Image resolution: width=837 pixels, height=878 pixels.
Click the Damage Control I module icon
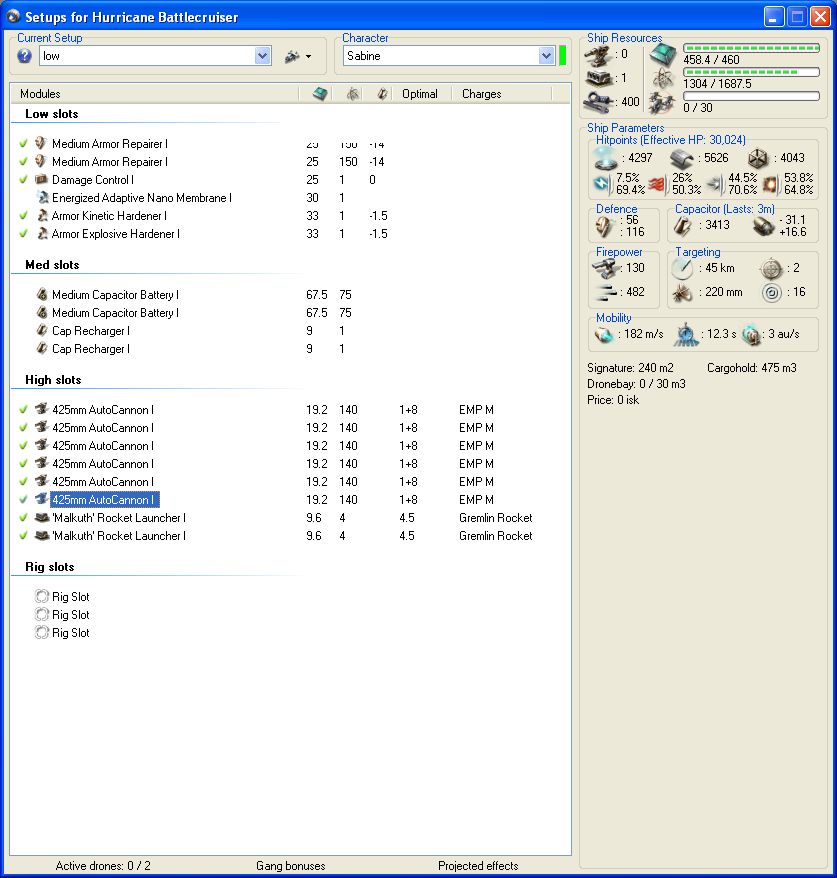(41, 179)
